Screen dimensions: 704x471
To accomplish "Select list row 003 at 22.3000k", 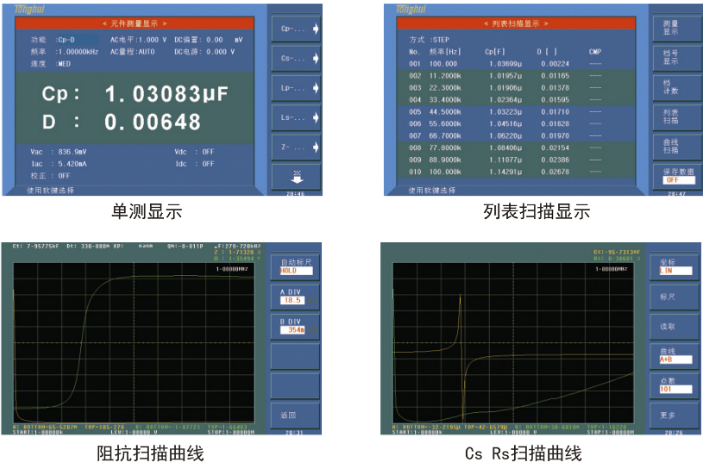I will click(x=515, y=88).
